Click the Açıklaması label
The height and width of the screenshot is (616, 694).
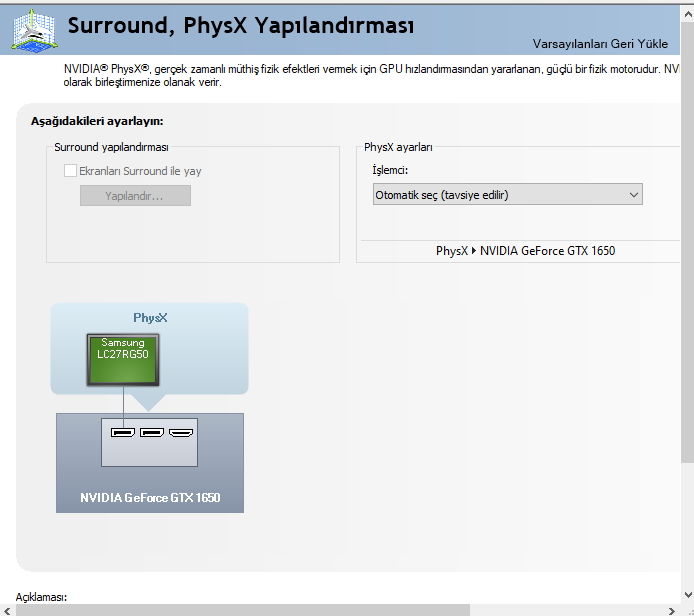pos(41,597)
